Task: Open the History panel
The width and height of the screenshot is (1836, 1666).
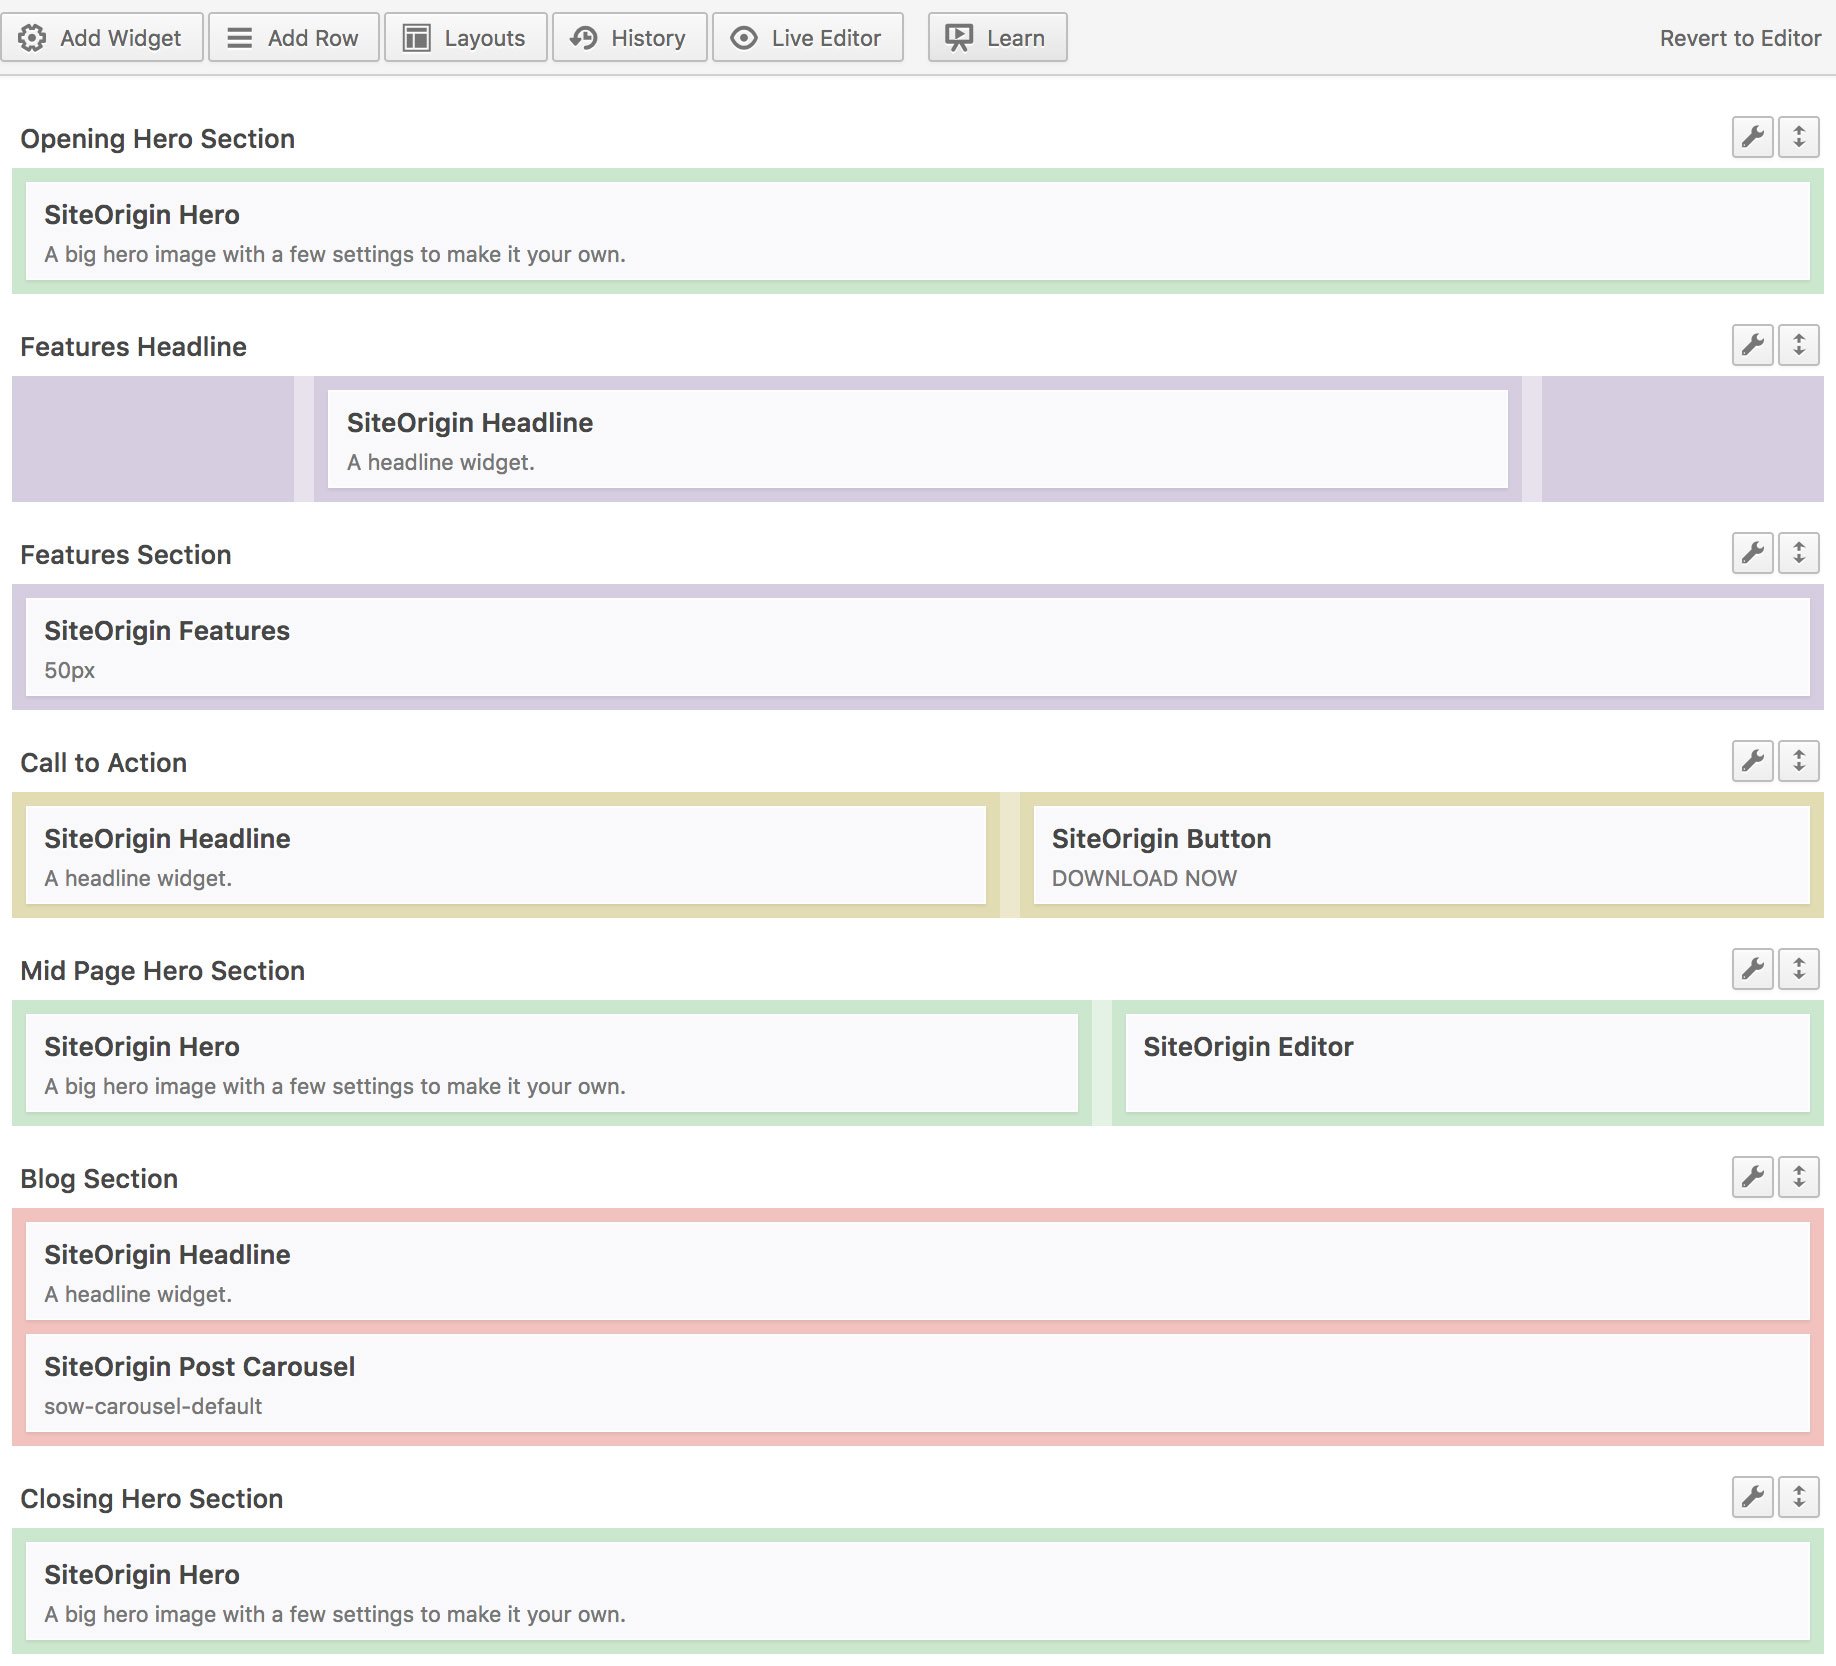Action: coord(629,38)
